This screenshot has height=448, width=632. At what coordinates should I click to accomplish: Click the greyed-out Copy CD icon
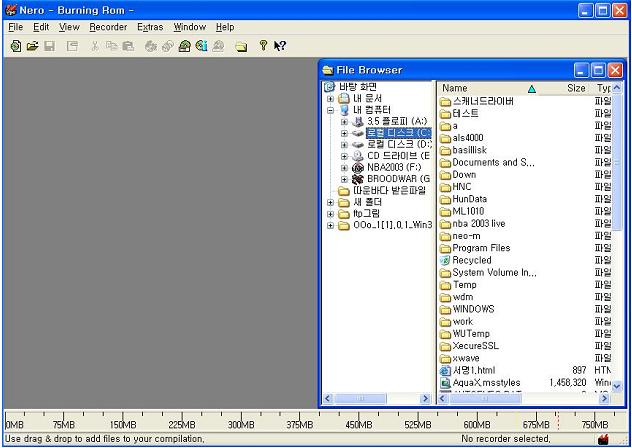pyautogui.click(x=167, y=46)
